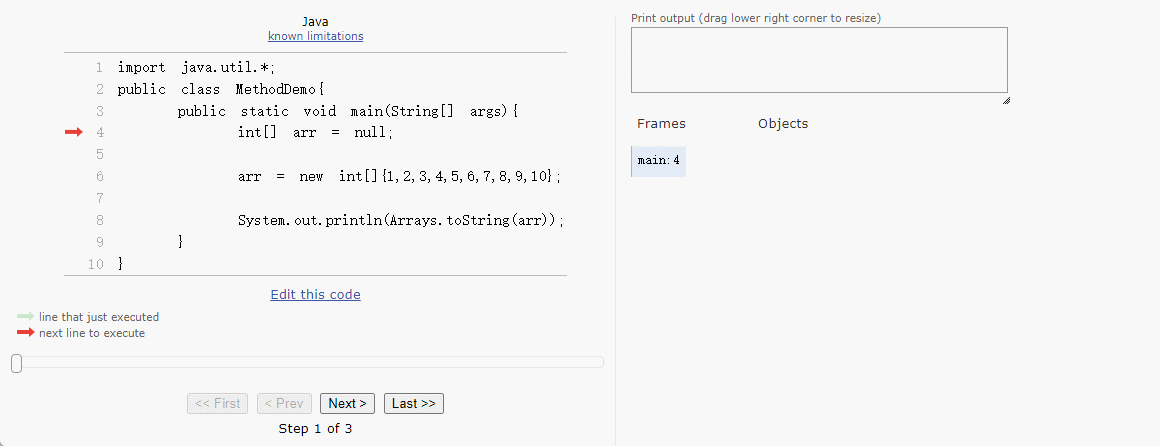This screenshot has height=446, width=1160.
Task: Select the main:4 stack frame
Action: [x=659, y=160]
